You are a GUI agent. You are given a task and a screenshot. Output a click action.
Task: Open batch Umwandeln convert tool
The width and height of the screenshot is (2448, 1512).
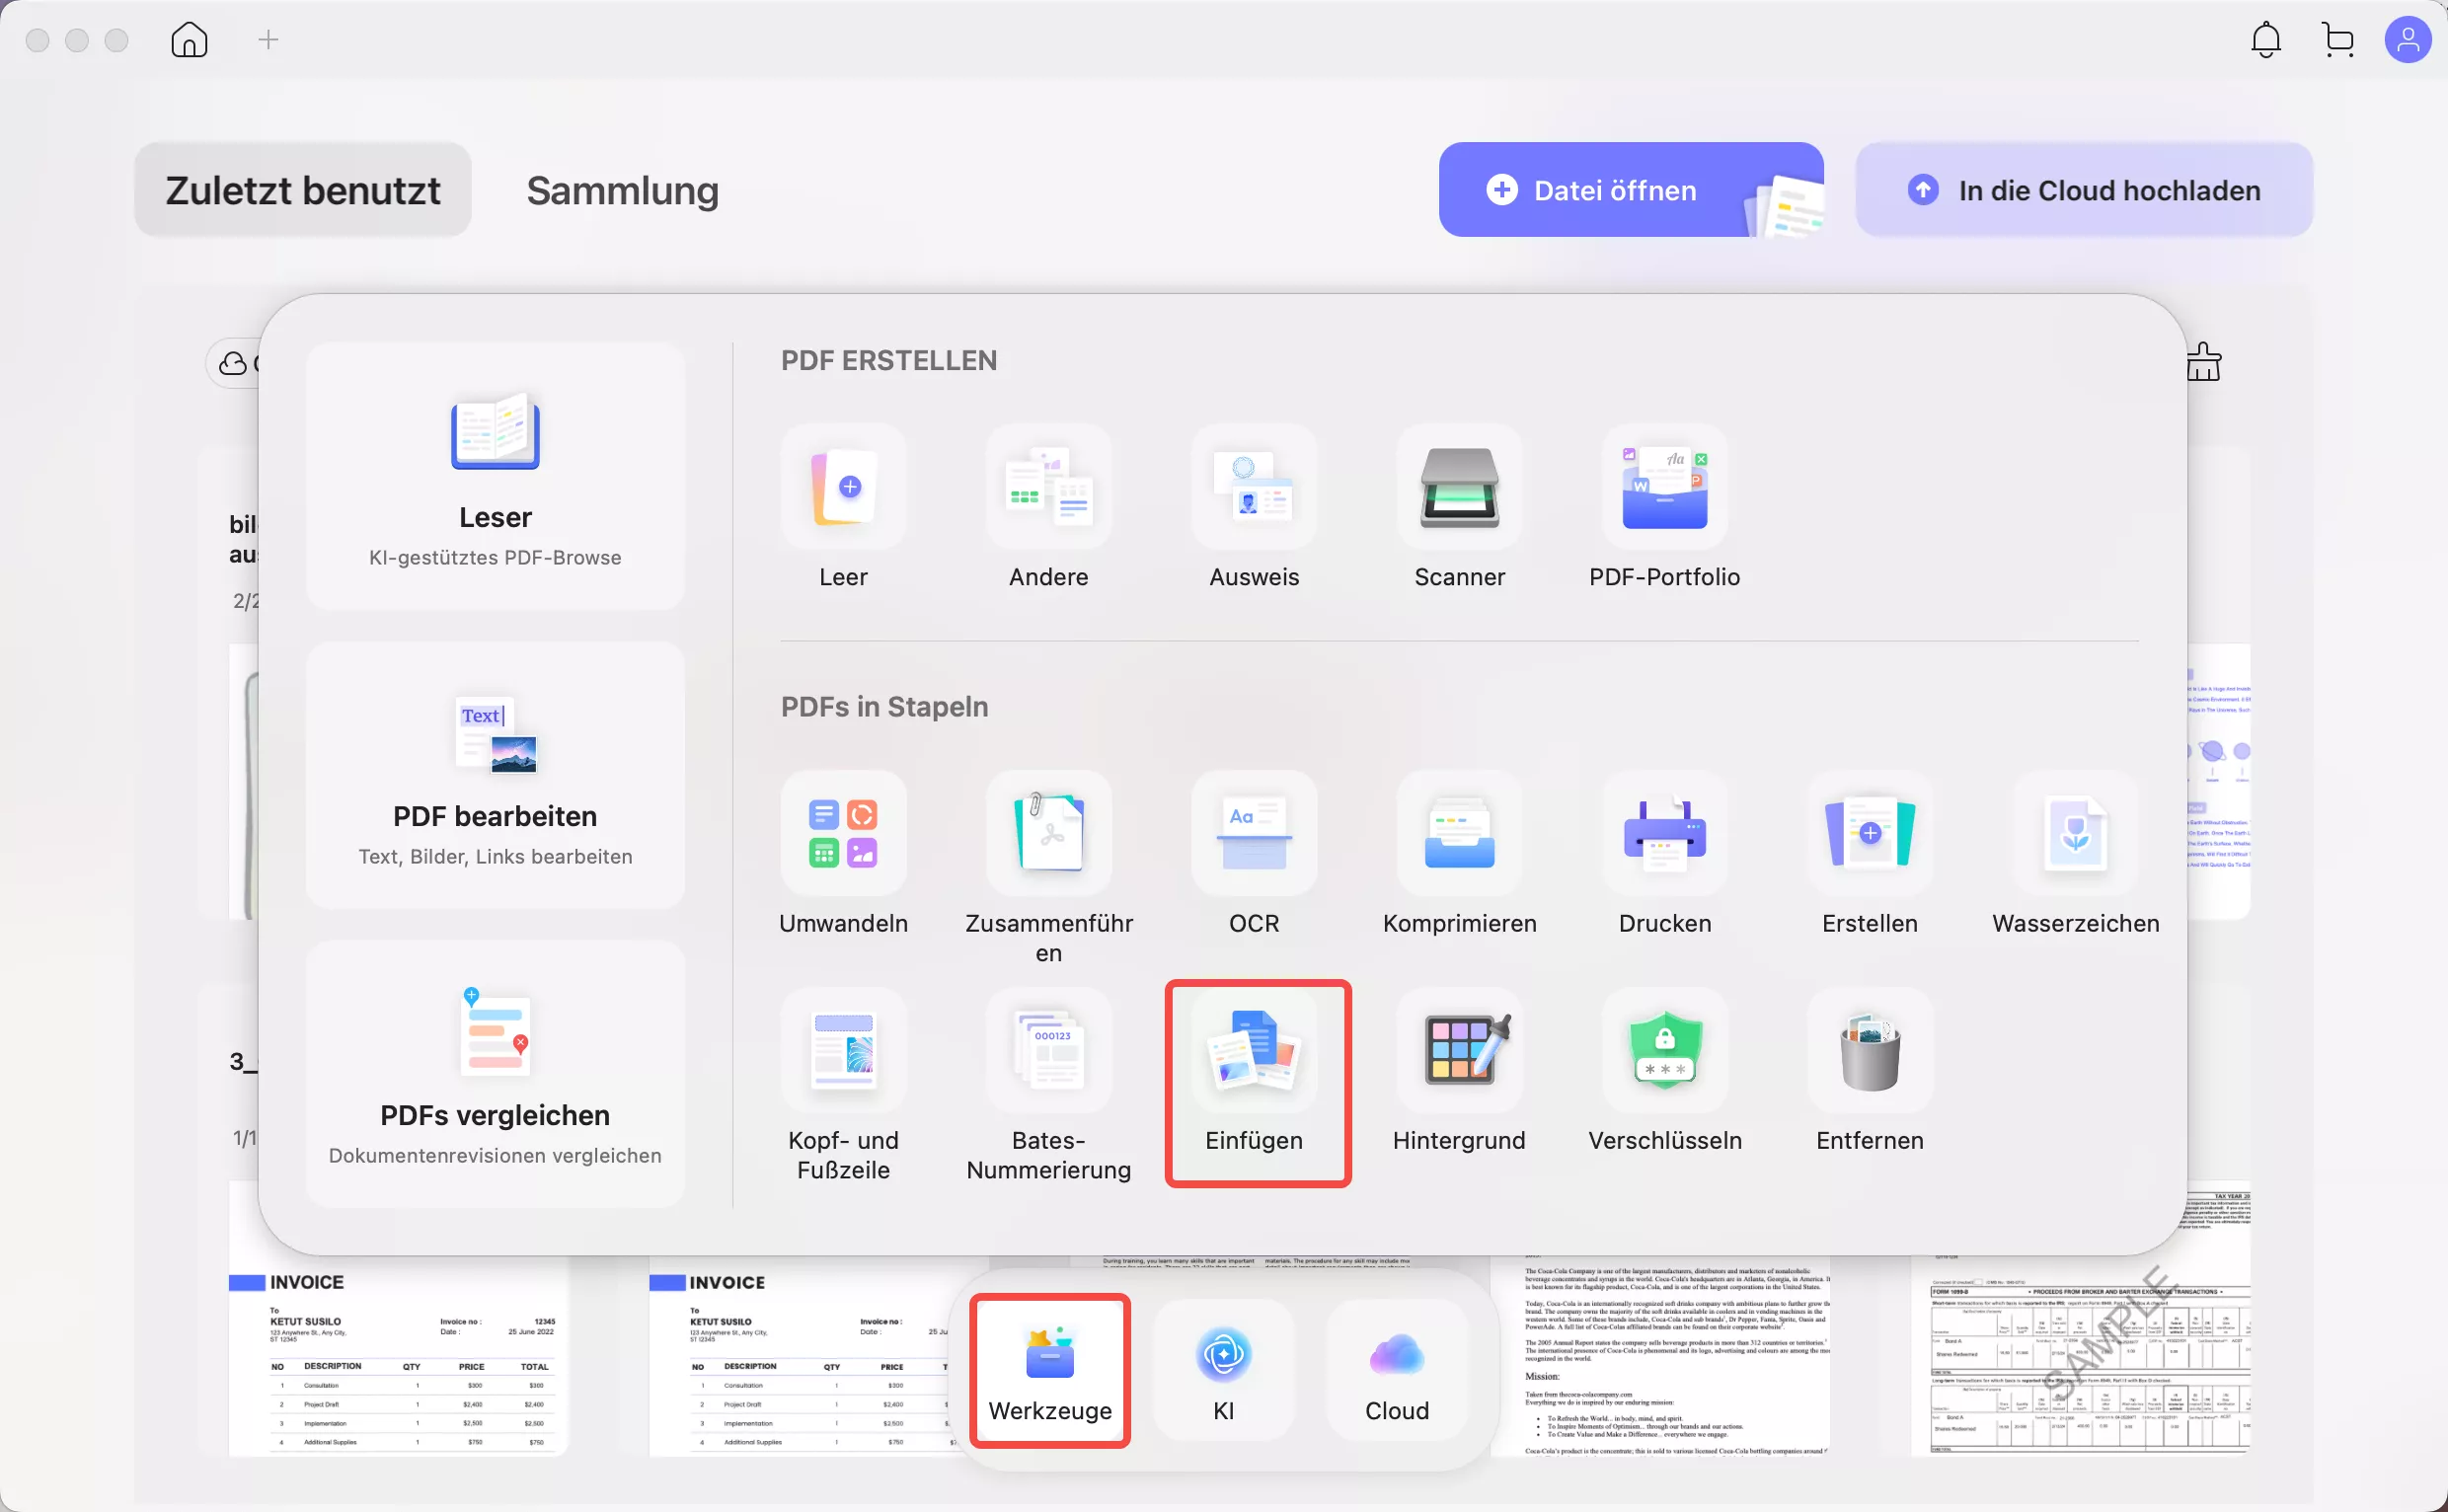(x=843, y=854)
